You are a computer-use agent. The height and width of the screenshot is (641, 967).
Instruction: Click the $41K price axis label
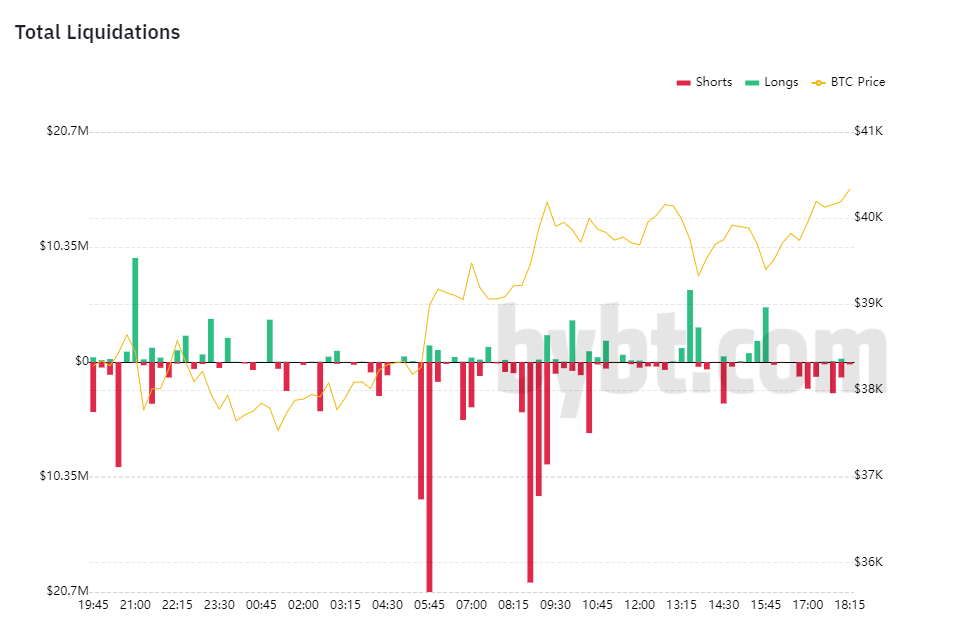tap(868, 131)
